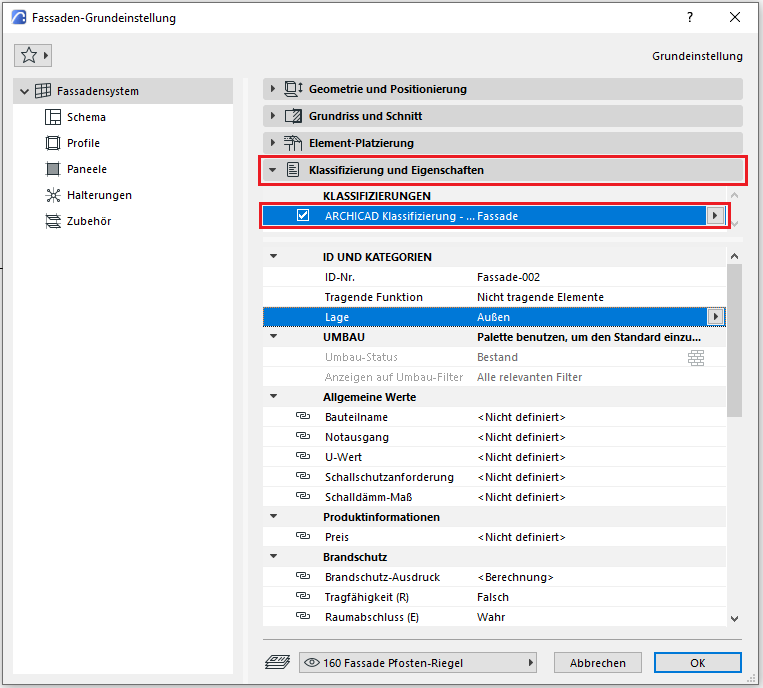Open the Zubehör settings page
The image size is (763, 688).
point(88,221)
